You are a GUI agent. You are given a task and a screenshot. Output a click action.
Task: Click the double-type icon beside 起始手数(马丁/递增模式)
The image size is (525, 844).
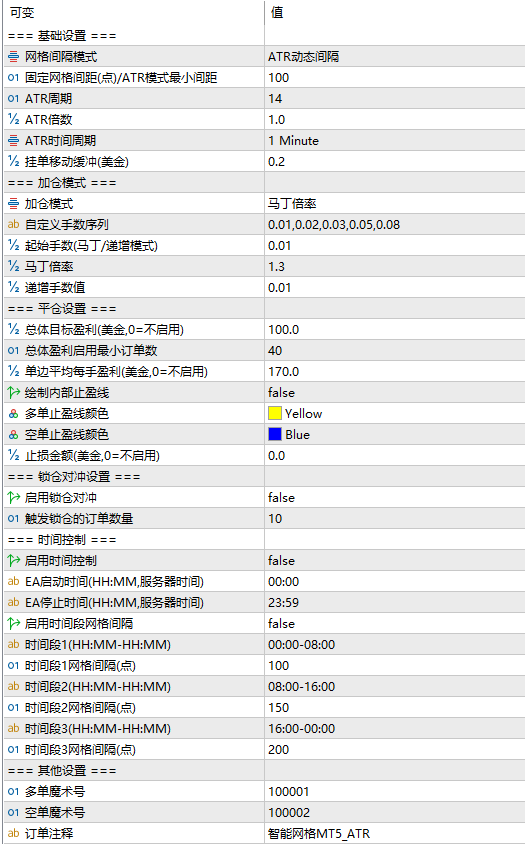[13, 245]
